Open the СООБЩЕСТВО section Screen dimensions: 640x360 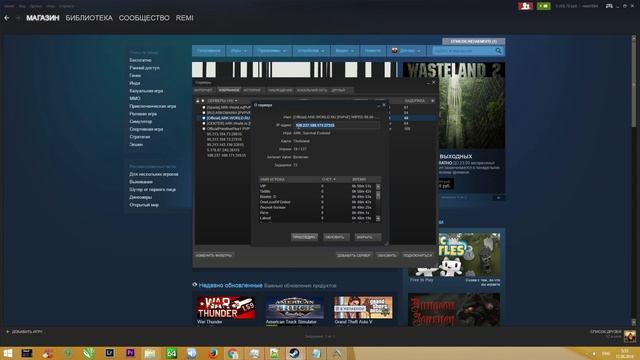coord(144,18)
